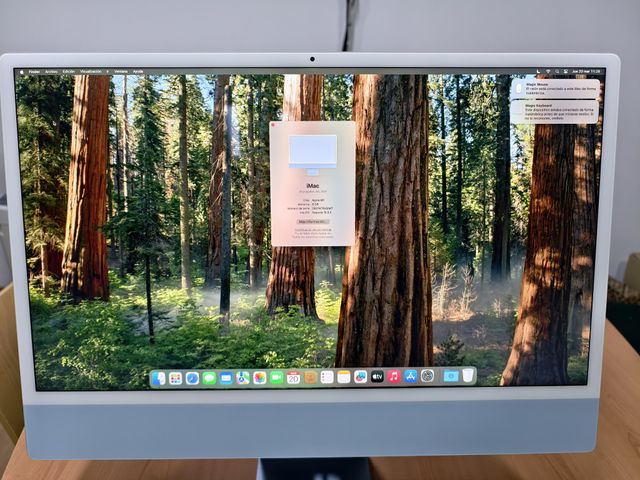Close the About This Mac window

[x=273, y=124]
